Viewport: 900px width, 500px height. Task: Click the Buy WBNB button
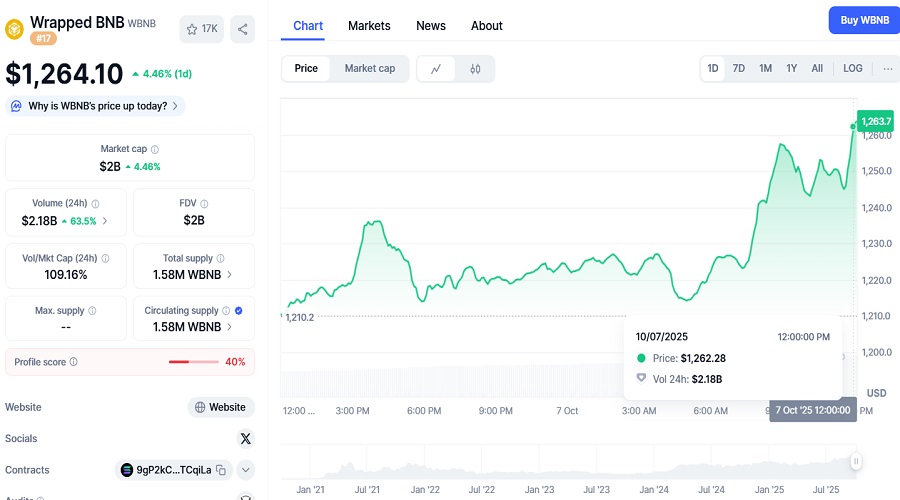coord(863,20)
